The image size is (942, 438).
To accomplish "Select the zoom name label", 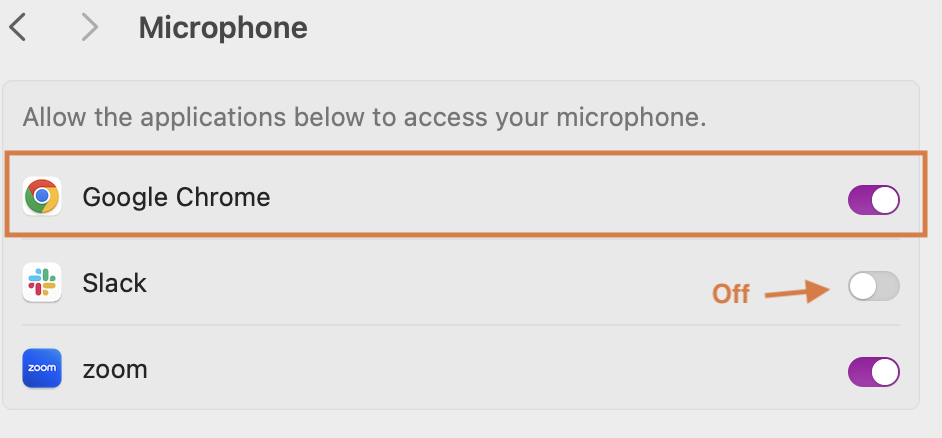I will click(115, 370).
